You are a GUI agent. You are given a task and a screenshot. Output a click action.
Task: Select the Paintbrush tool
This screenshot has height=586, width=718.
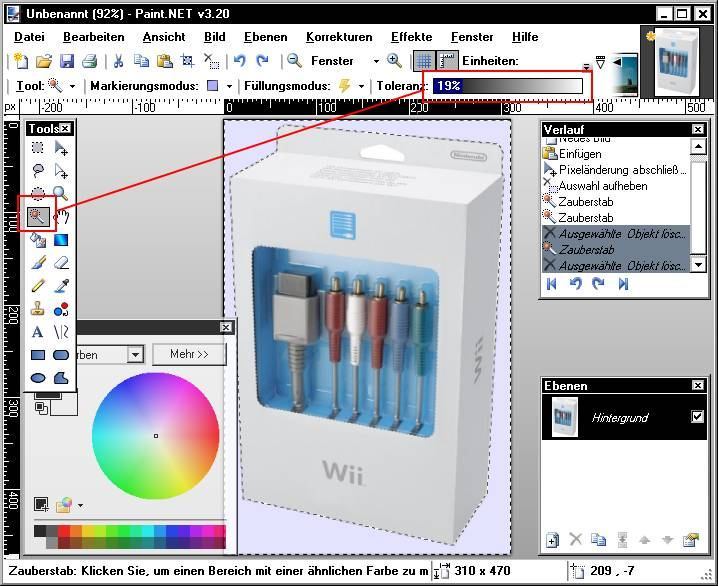38,263
